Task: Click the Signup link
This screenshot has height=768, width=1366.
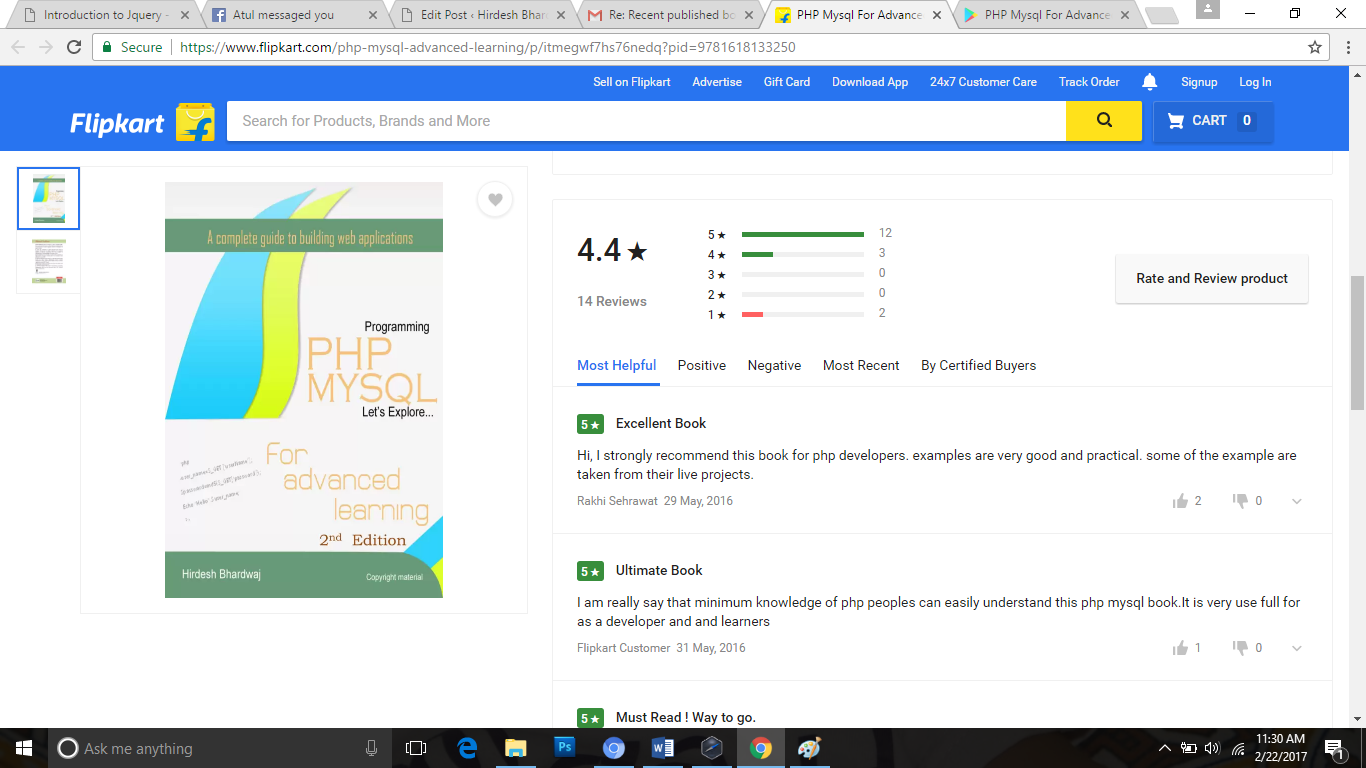Action: point(1199,82)
